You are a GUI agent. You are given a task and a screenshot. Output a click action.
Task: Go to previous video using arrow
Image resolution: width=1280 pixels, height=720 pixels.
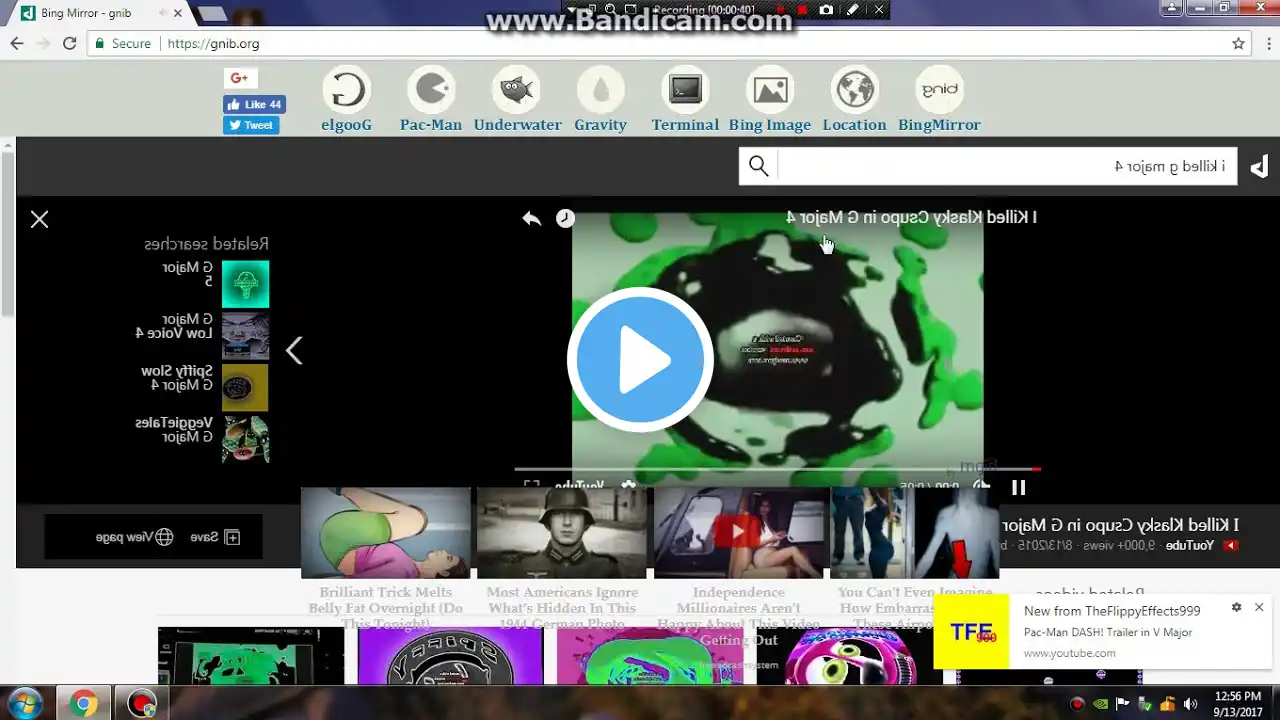click(294, 350)
